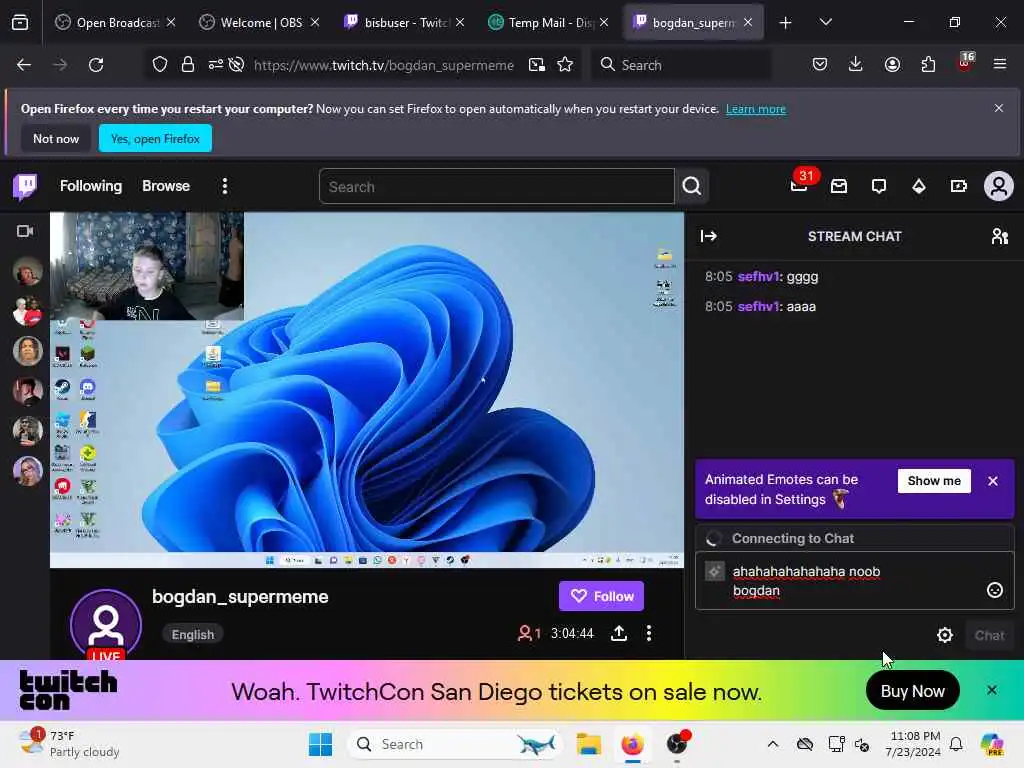Screen dimensions: 1024x768
Task: Click Buy Now for TwitchCon tickets
Action: click(x=912, y=691)
